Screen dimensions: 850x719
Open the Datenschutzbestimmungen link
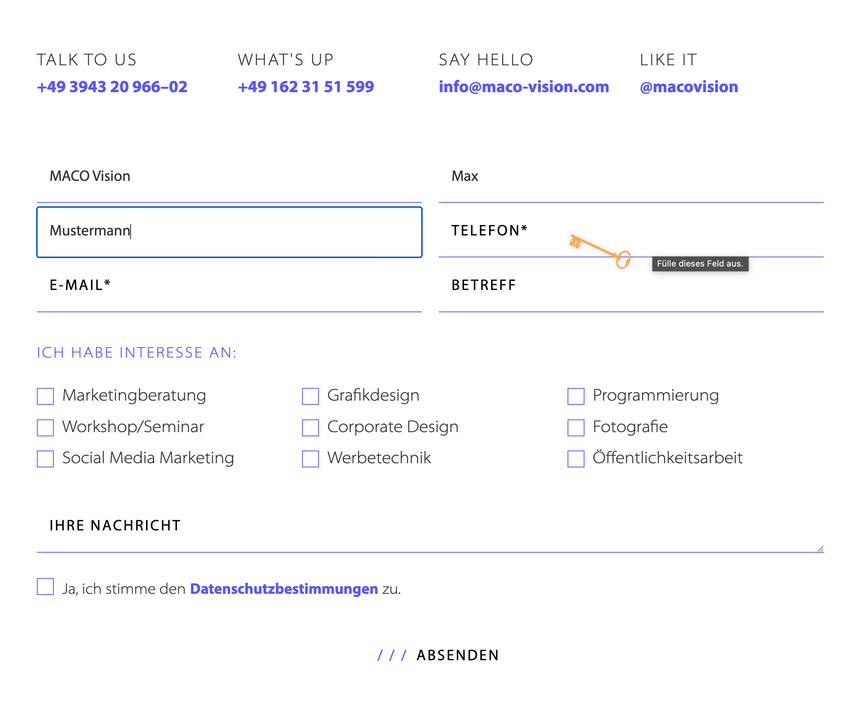[284, 589]
